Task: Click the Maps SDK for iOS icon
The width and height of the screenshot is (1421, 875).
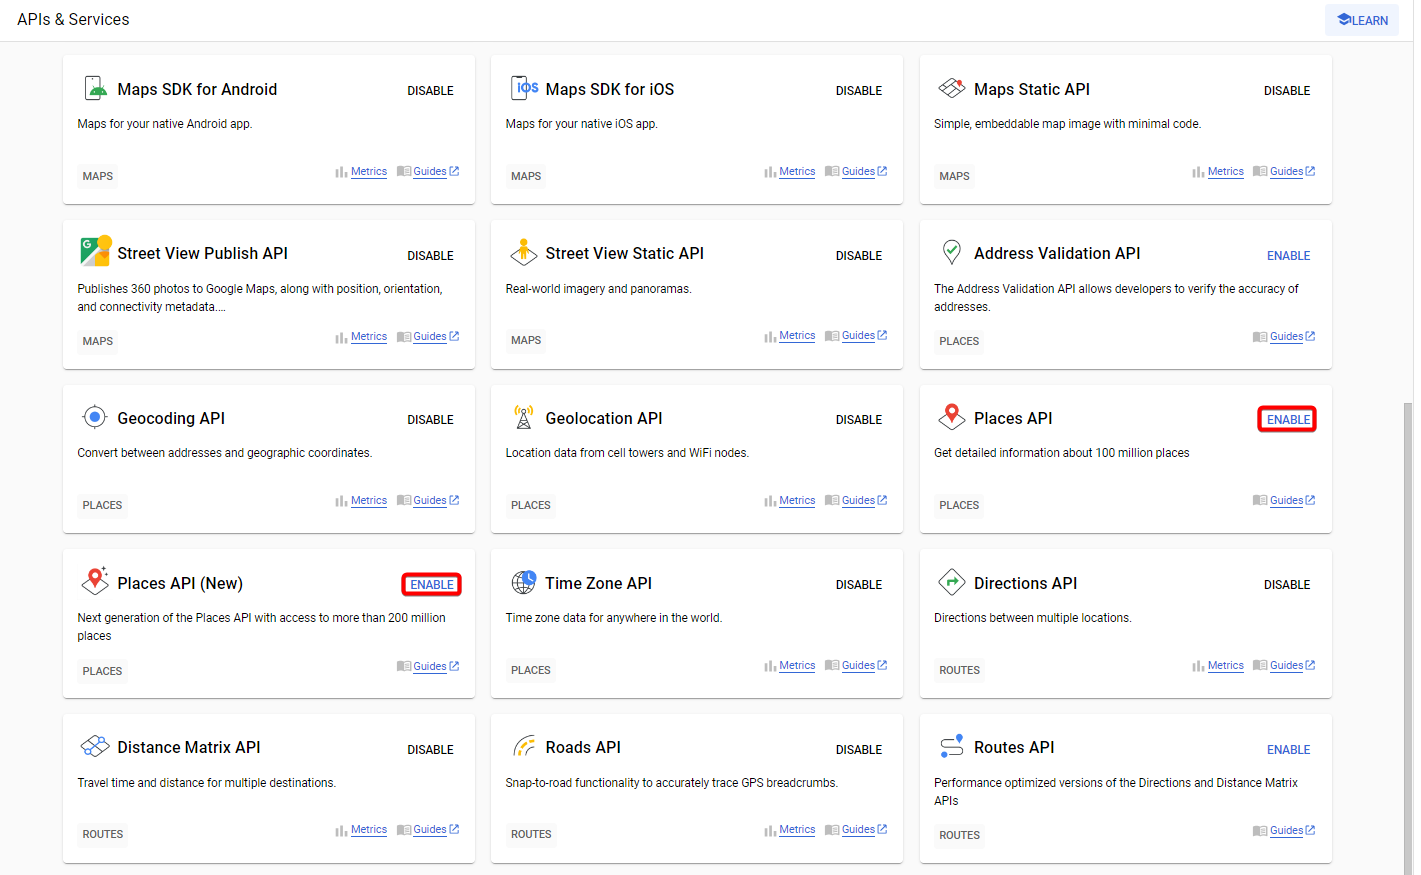Action: [524, 88]
